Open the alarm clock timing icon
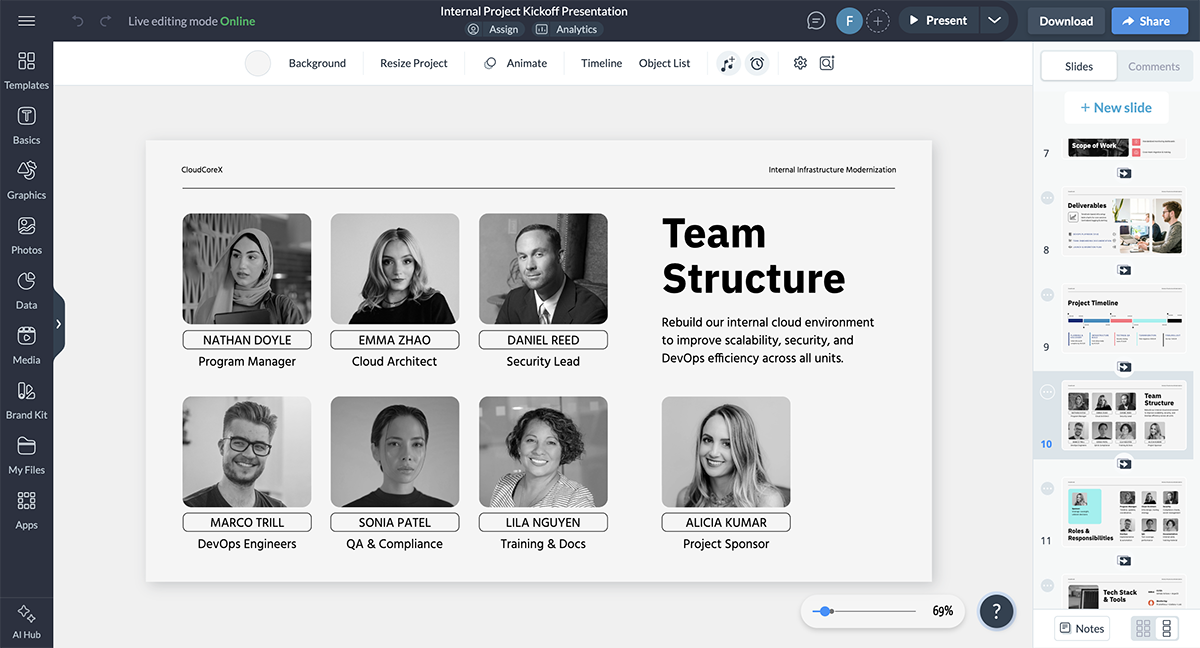Screen dimensions: 1200x648 click(757, 63)
